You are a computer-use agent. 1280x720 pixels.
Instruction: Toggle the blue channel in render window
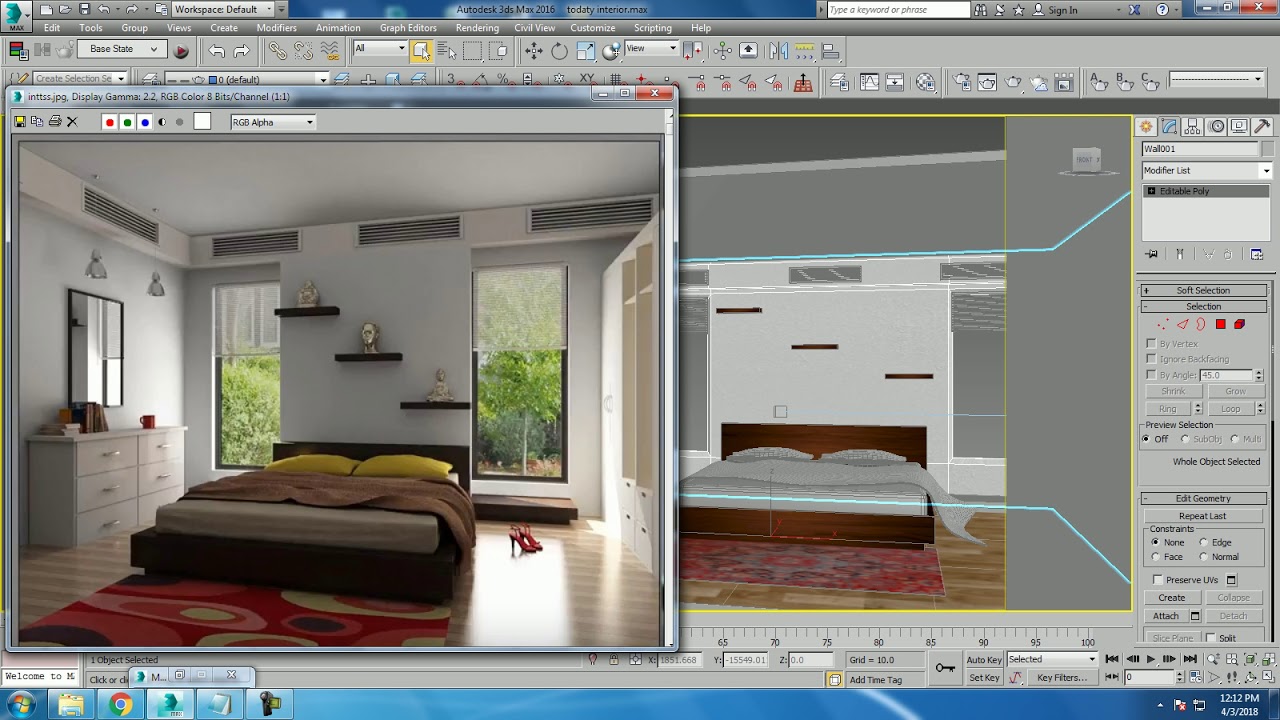(145, 122)
